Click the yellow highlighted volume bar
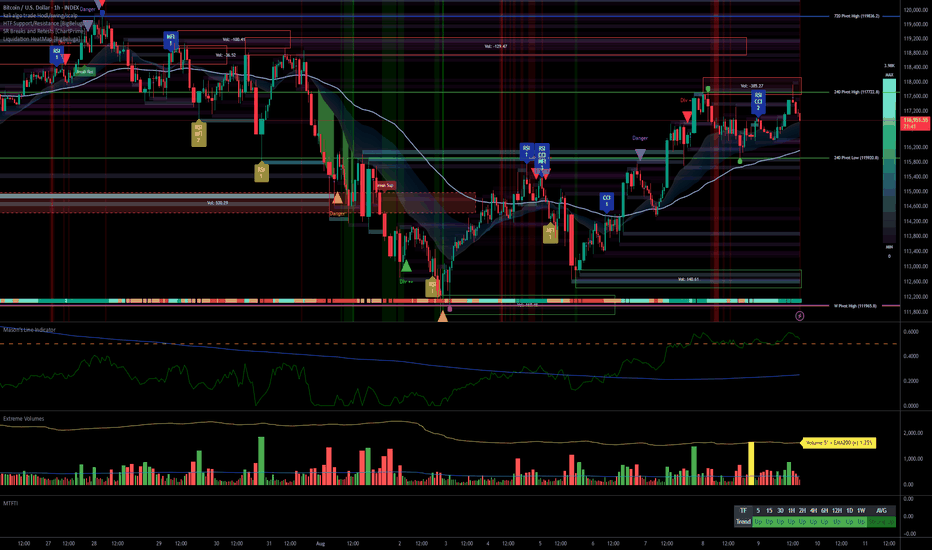The height and width of the screenshot is (550, 932). tap(751, 463)
